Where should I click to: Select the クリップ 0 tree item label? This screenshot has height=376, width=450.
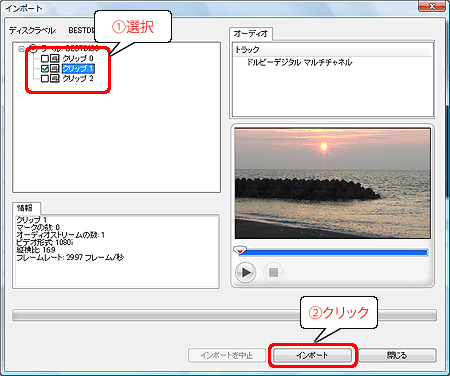click(x=78, y=59)
